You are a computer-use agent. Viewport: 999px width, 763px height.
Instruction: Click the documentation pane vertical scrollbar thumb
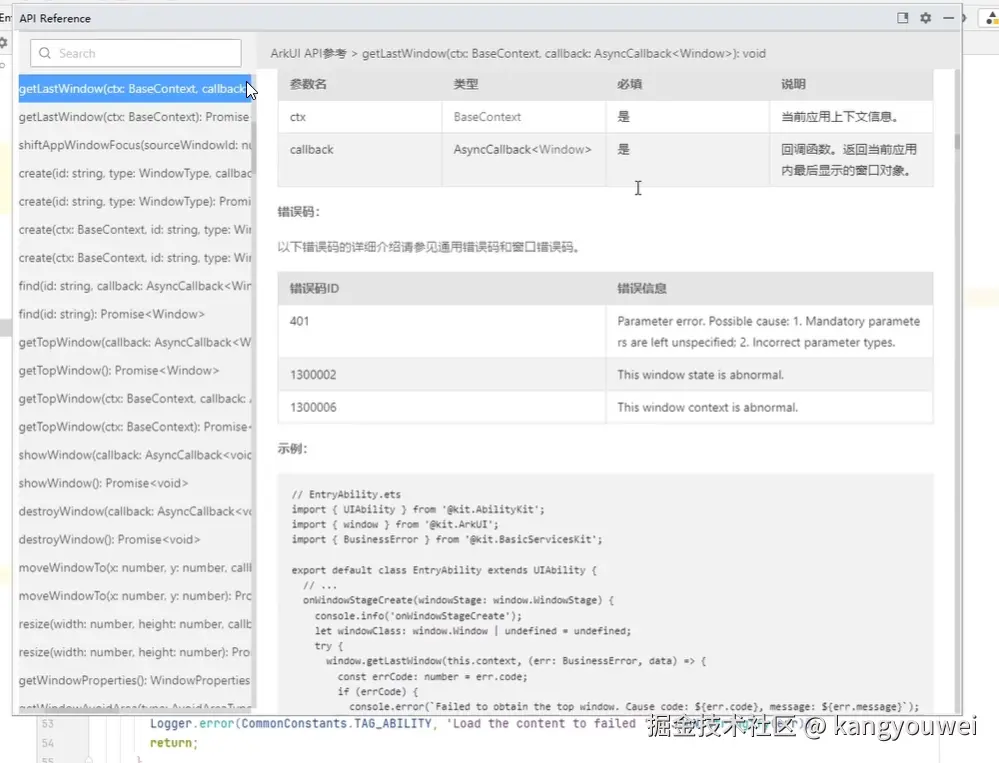(x=957, y=141)
